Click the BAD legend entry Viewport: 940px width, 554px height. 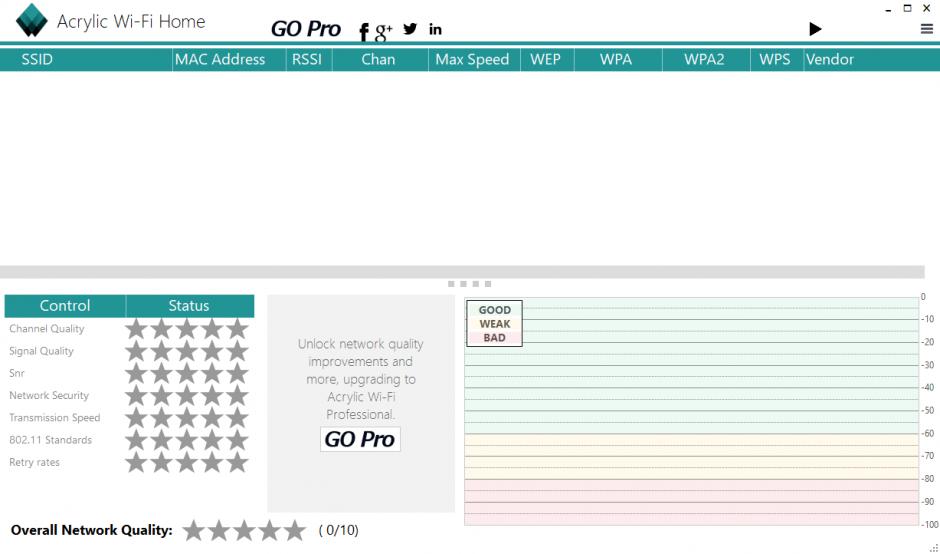(495, 338)
